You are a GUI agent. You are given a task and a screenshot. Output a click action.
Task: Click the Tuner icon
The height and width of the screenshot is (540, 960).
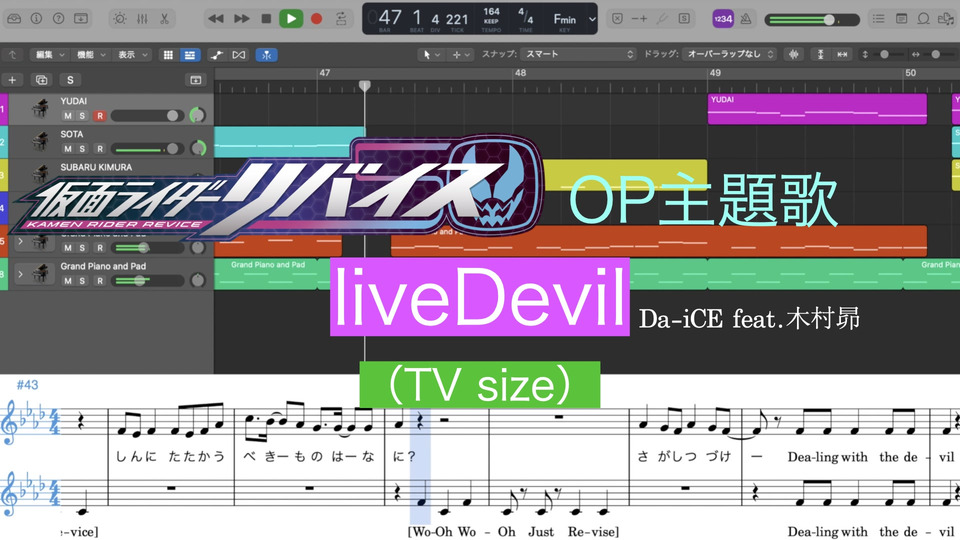coord(662,18)
